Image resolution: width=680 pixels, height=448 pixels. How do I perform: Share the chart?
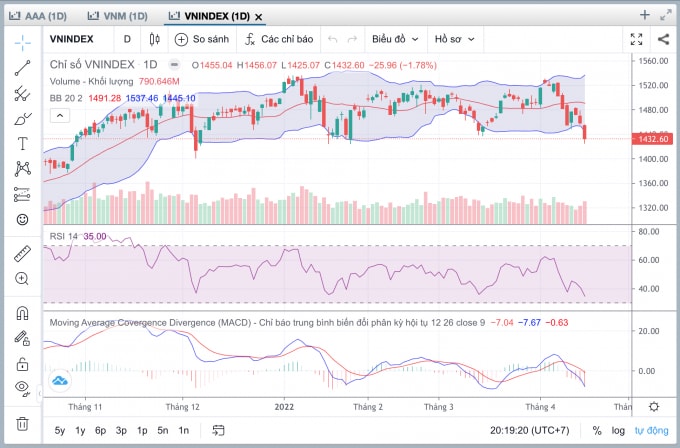click(x=663, y=39)
